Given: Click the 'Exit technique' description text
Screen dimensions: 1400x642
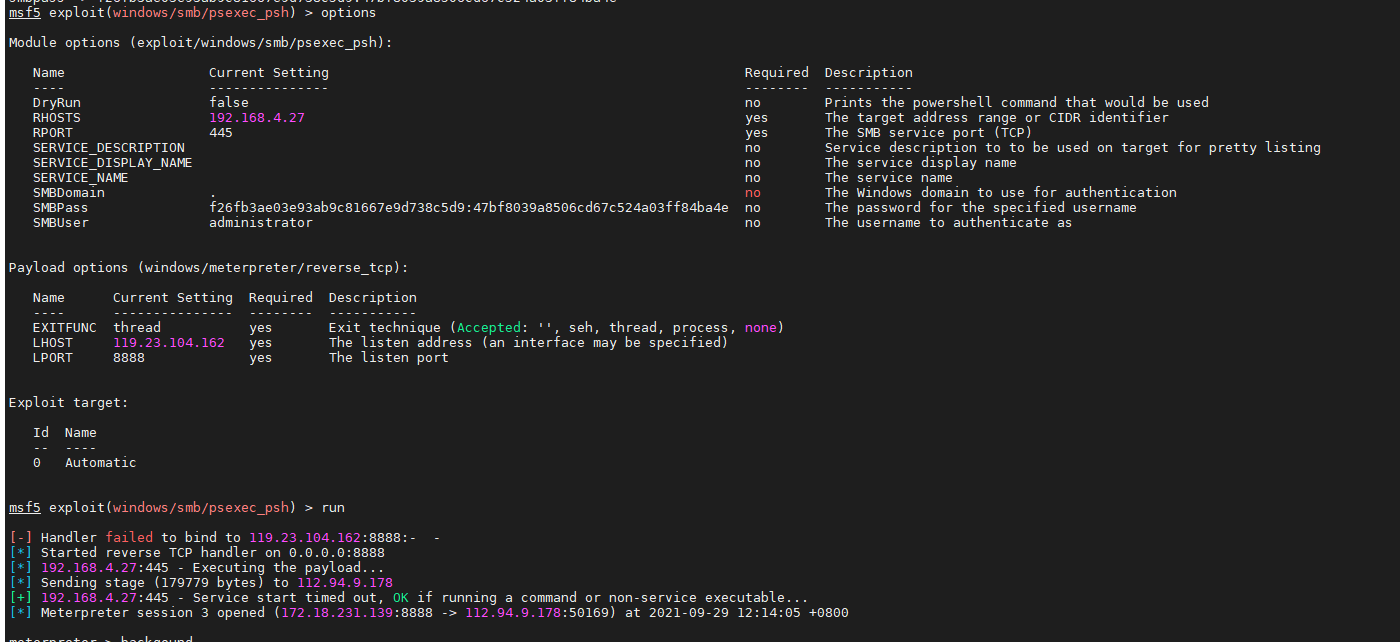Looking at the screenshot, I should tap(557, 327).
